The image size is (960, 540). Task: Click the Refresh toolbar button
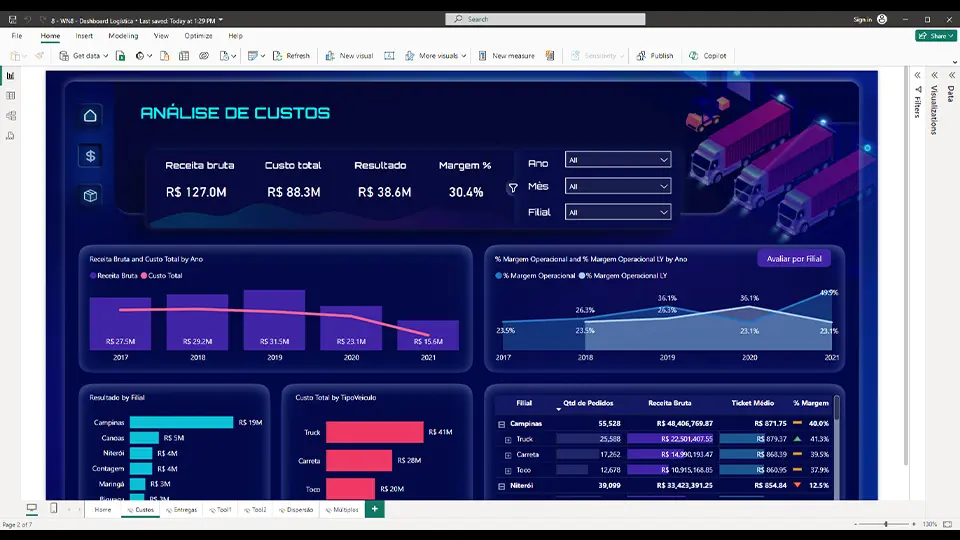click(291, 56)
